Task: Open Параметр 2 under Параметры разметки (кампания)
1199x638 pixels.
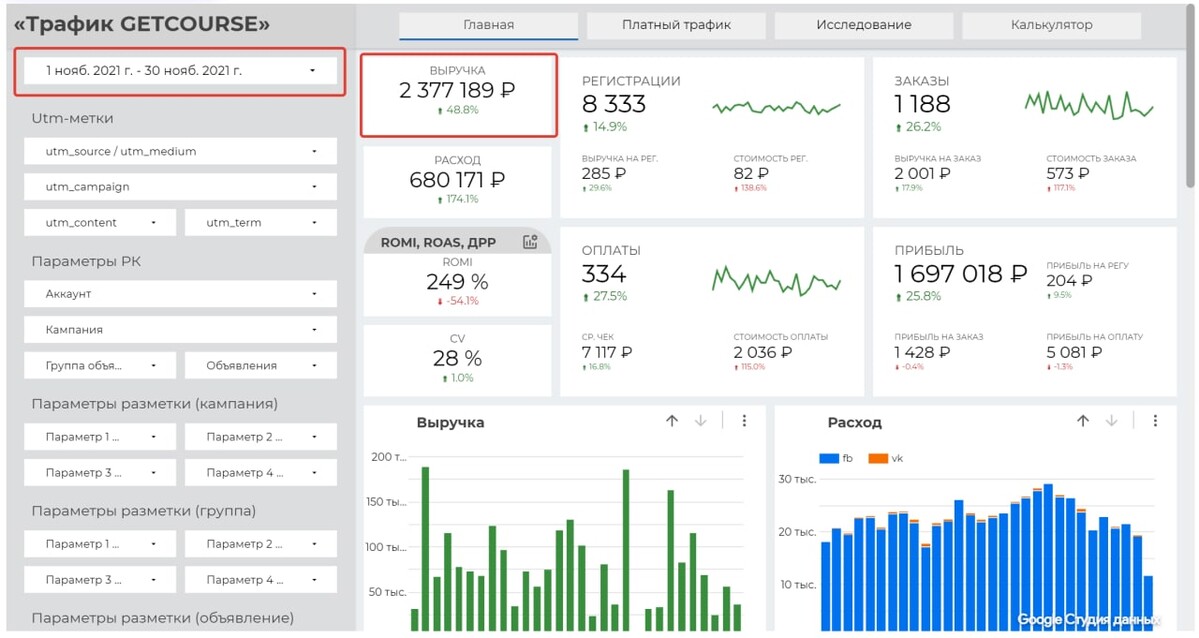Action: tap(261, 437)
